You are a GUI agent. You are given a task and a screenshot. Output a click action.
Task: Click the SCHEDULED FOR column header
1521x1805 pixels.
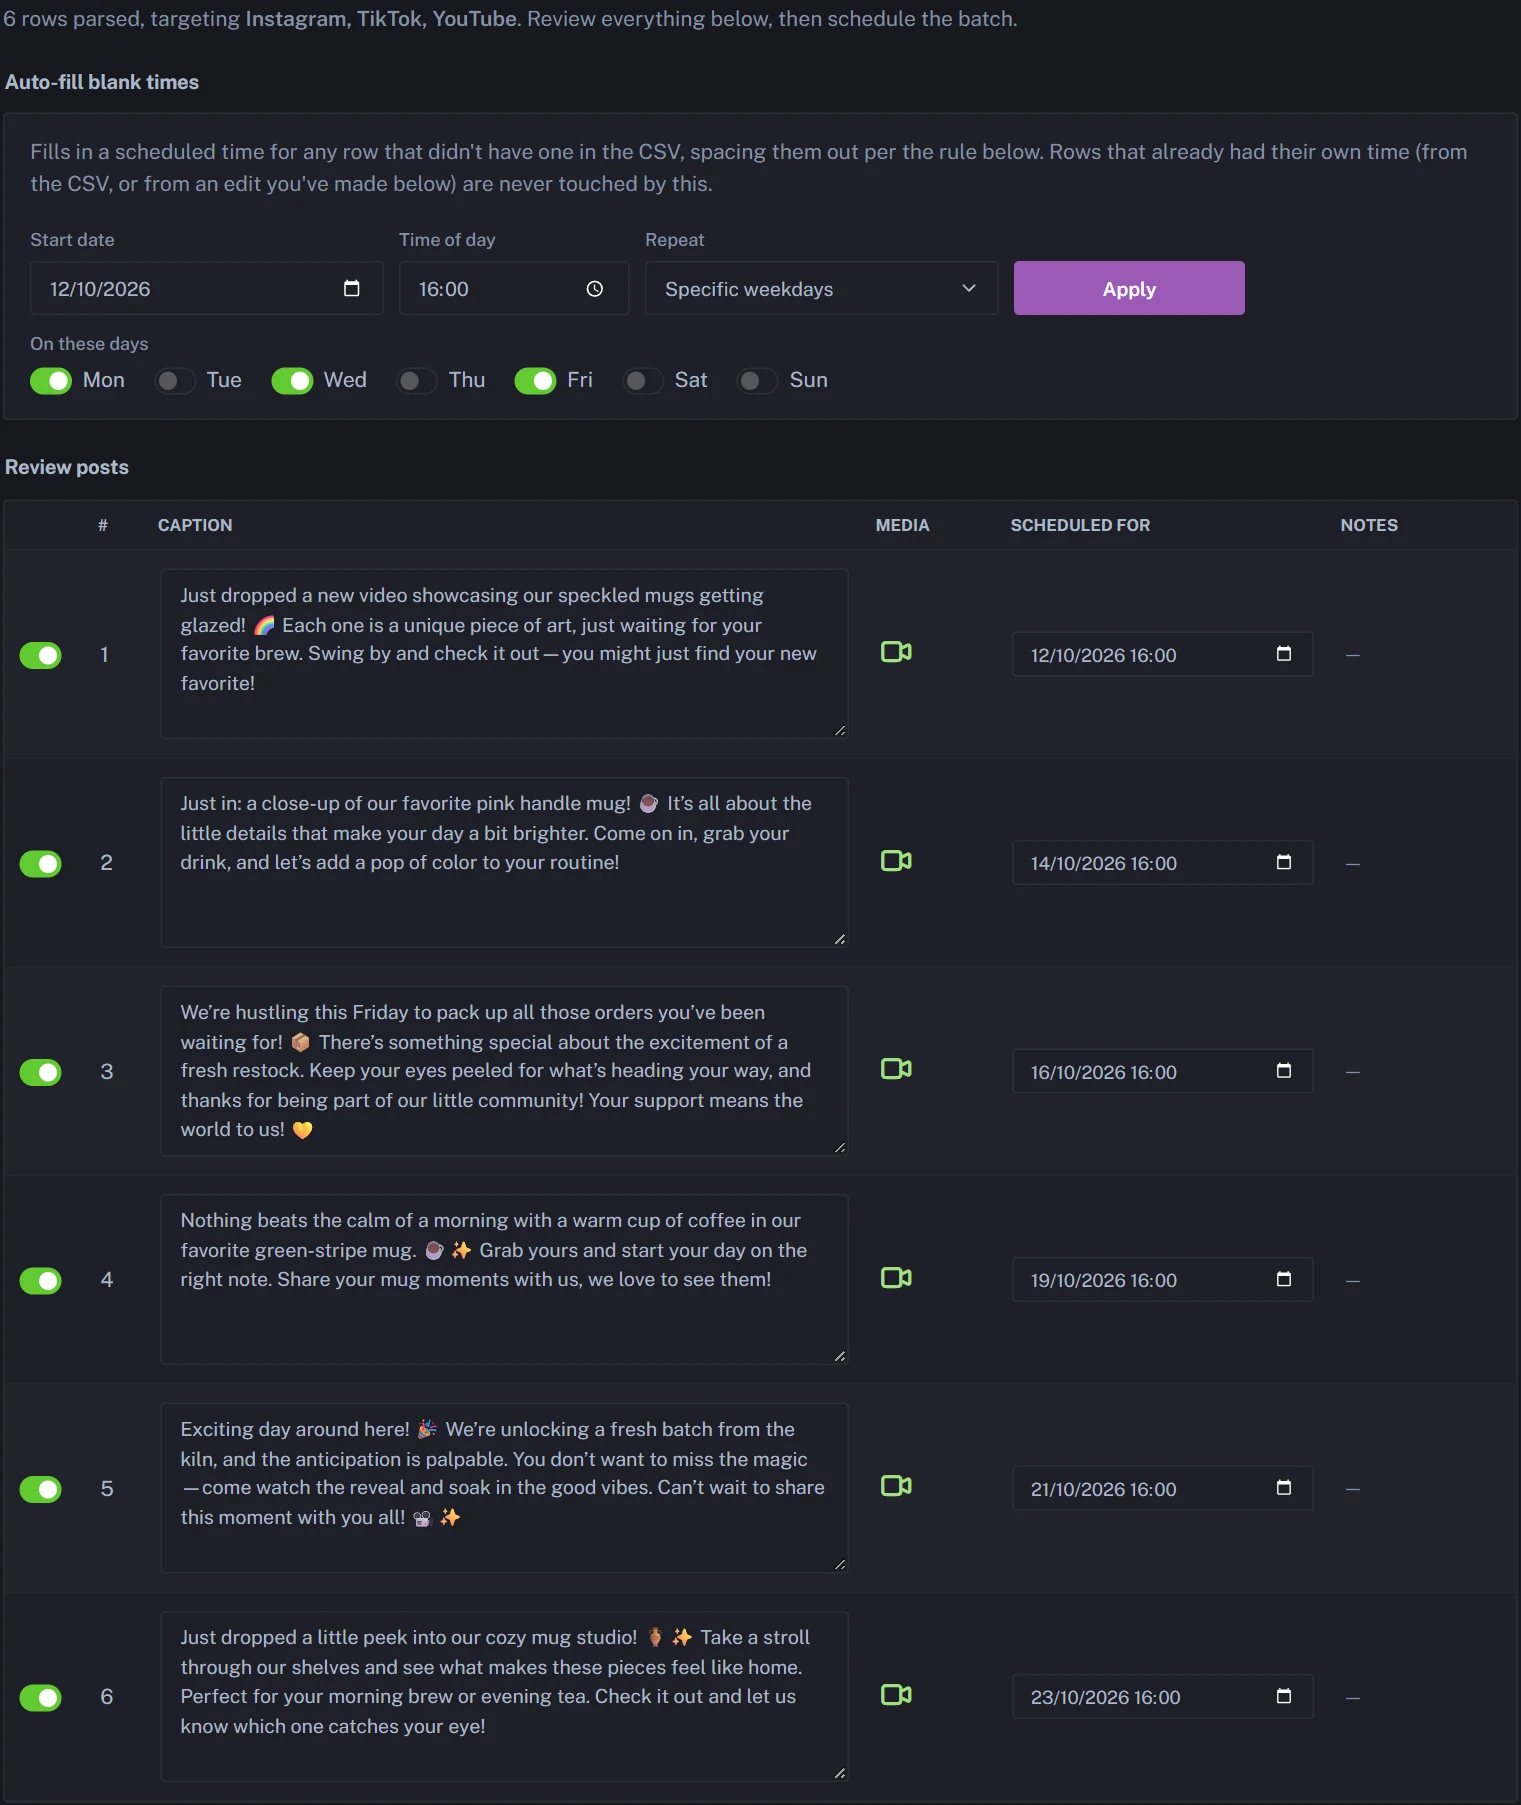pos(1080,525)
